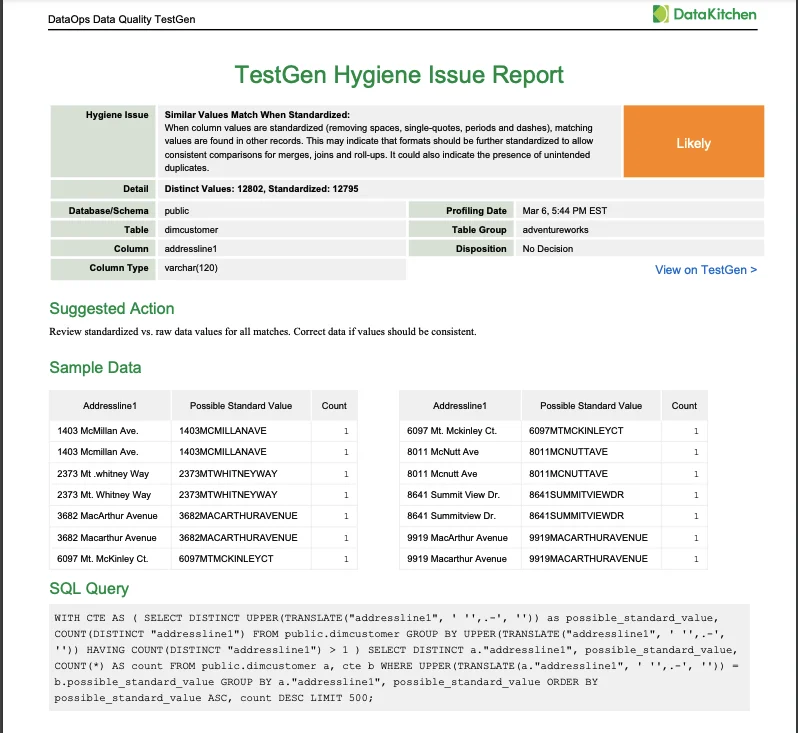This screenshot has width=798, height=733.
Task: Click the right table's Count column header
Action: (684, 406)
